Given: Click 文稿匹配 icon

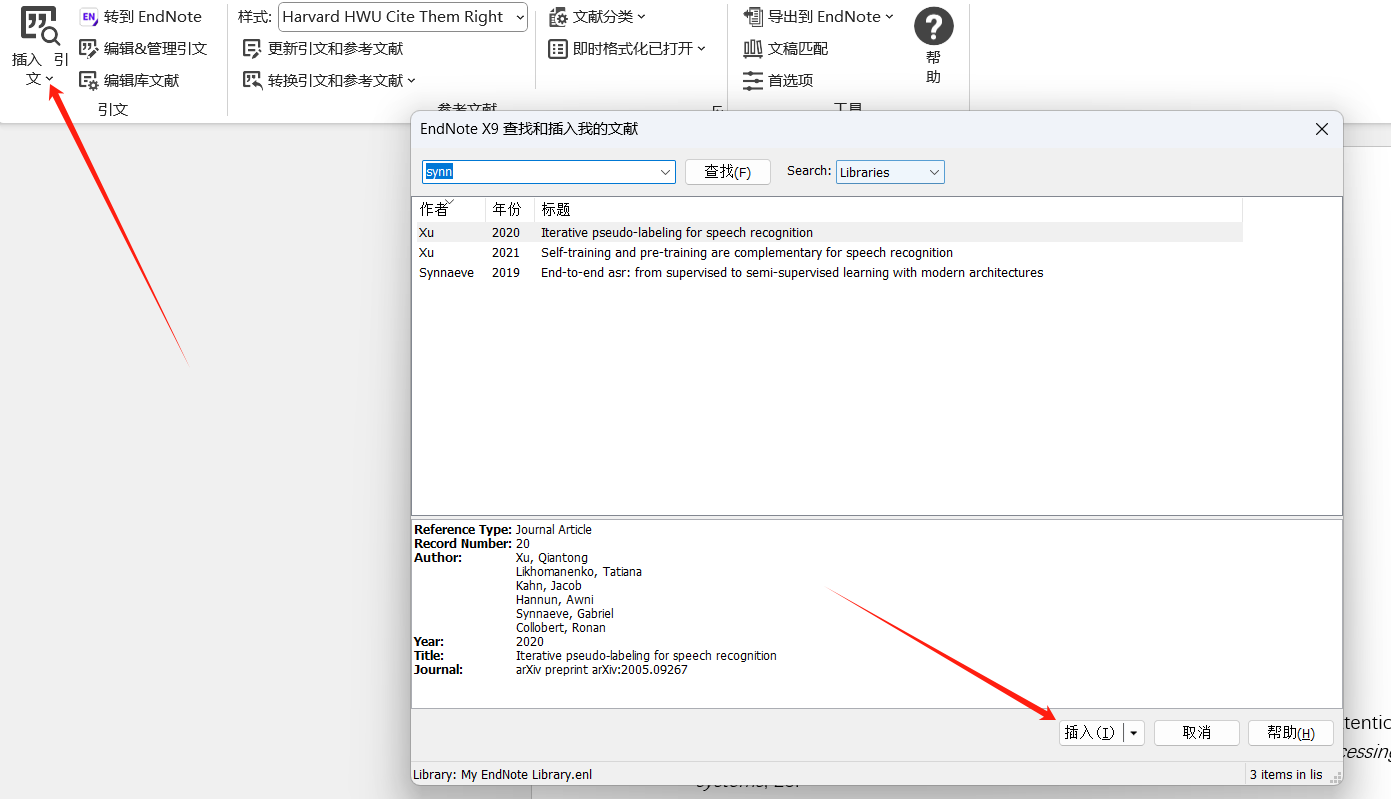Looking at the screenshot, I should [753, 48].
